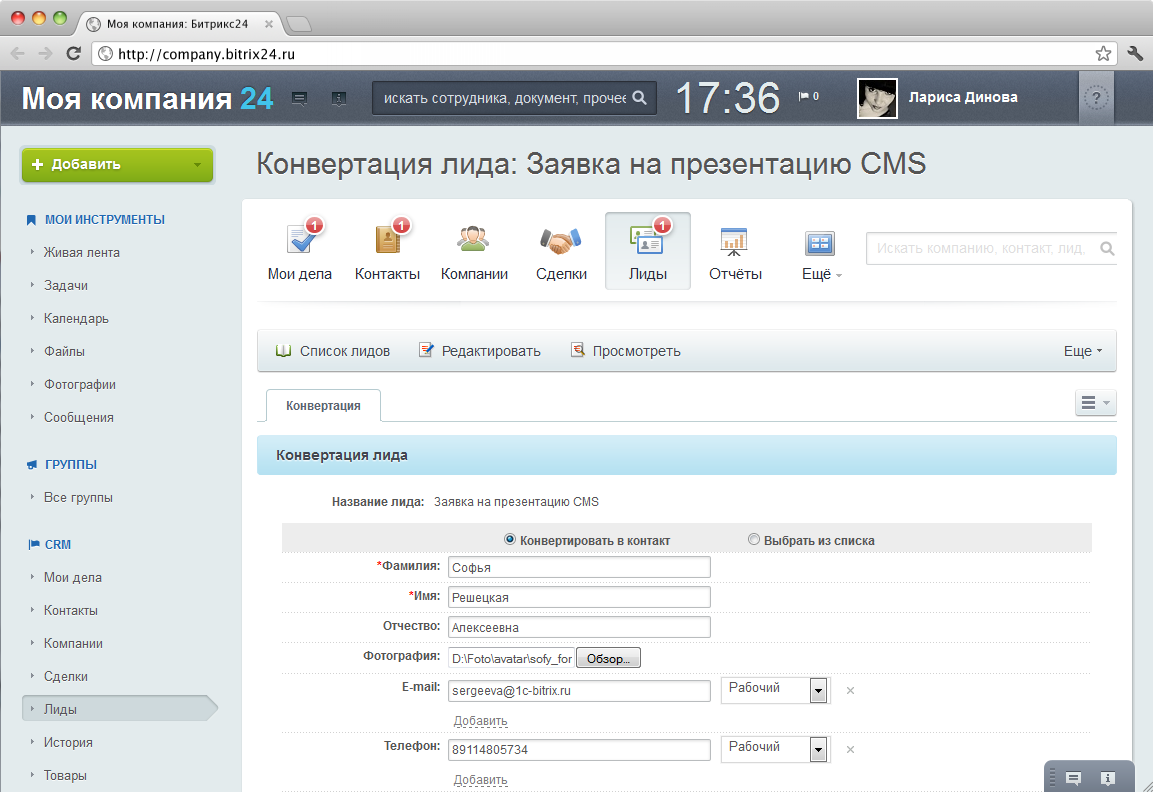Click the header notifications icon
The image size is (1153, 792).
coord(338,99)
